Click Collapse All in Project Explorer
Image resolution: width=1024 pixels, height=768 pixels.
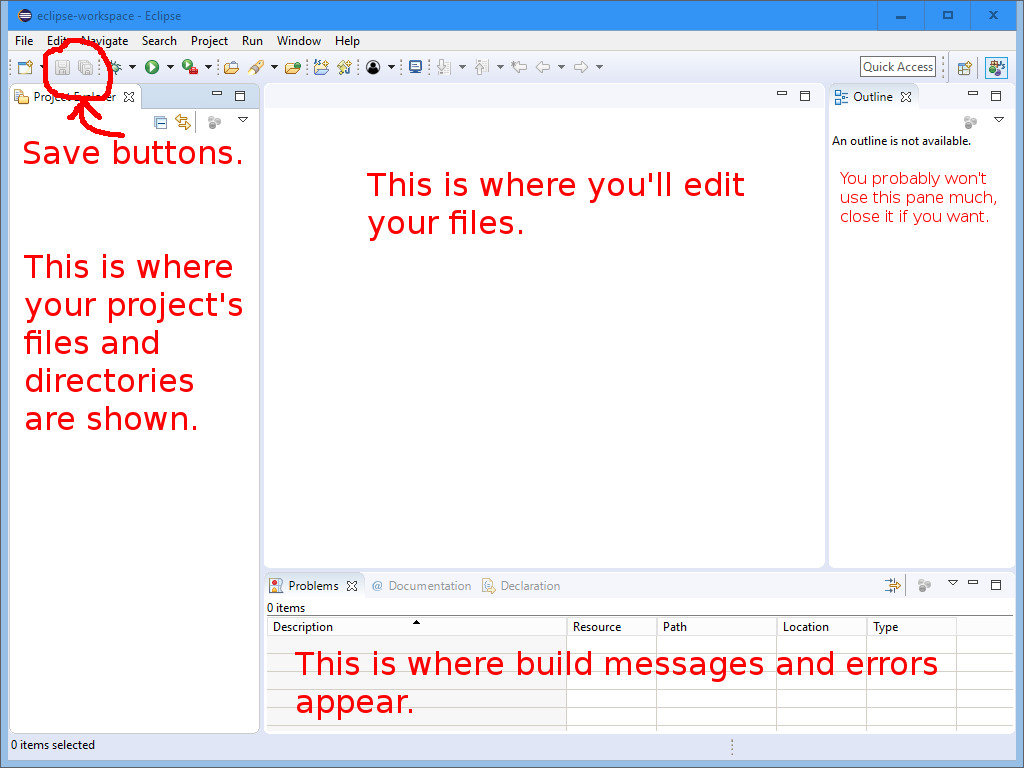[x=160, y=122]
